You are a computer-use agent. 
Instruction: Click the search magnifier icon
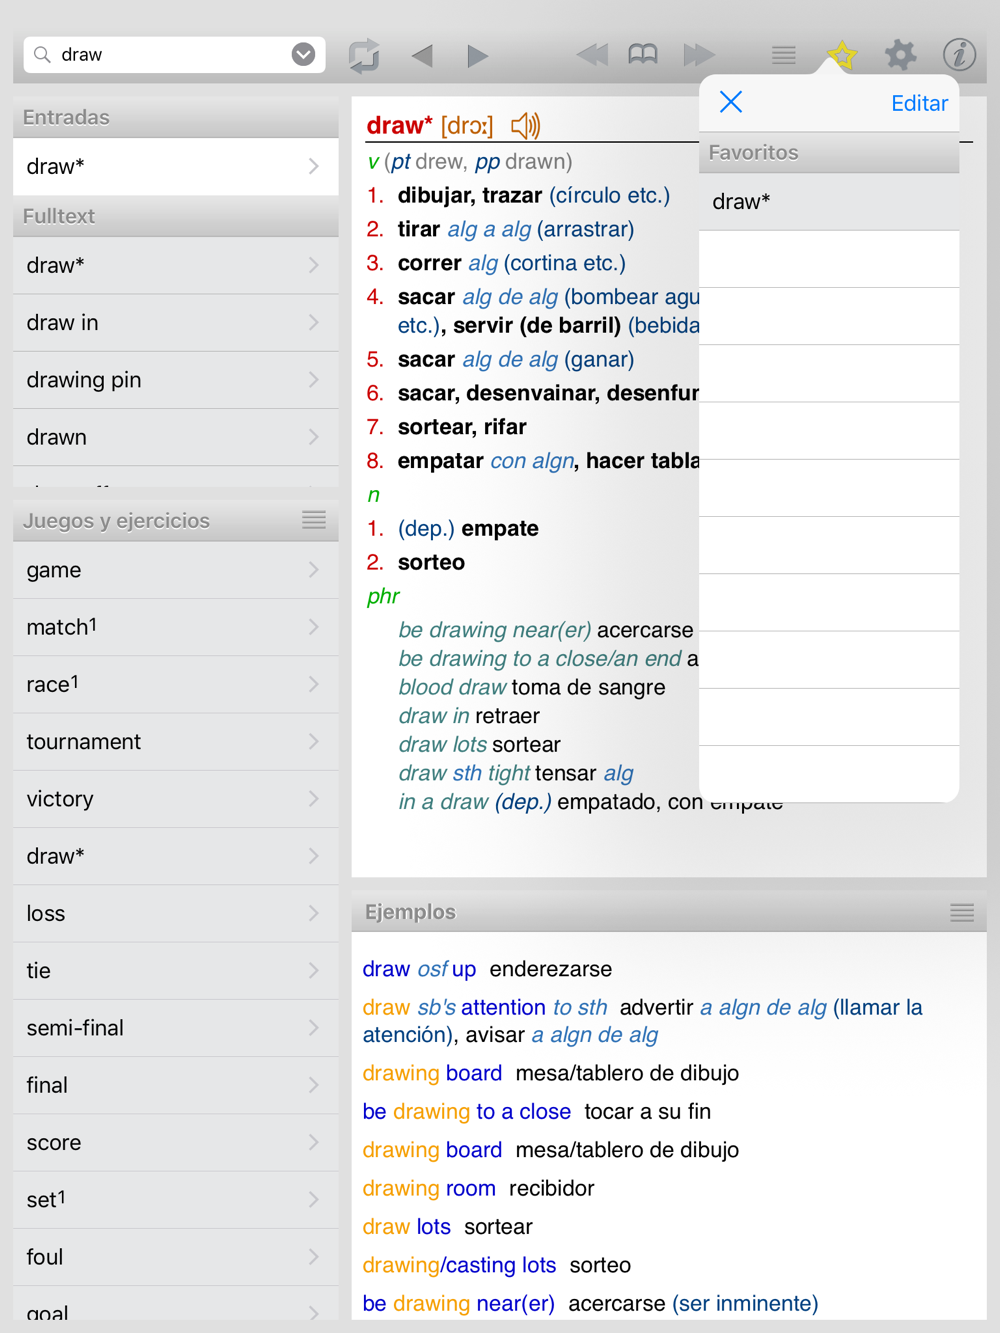42,54
